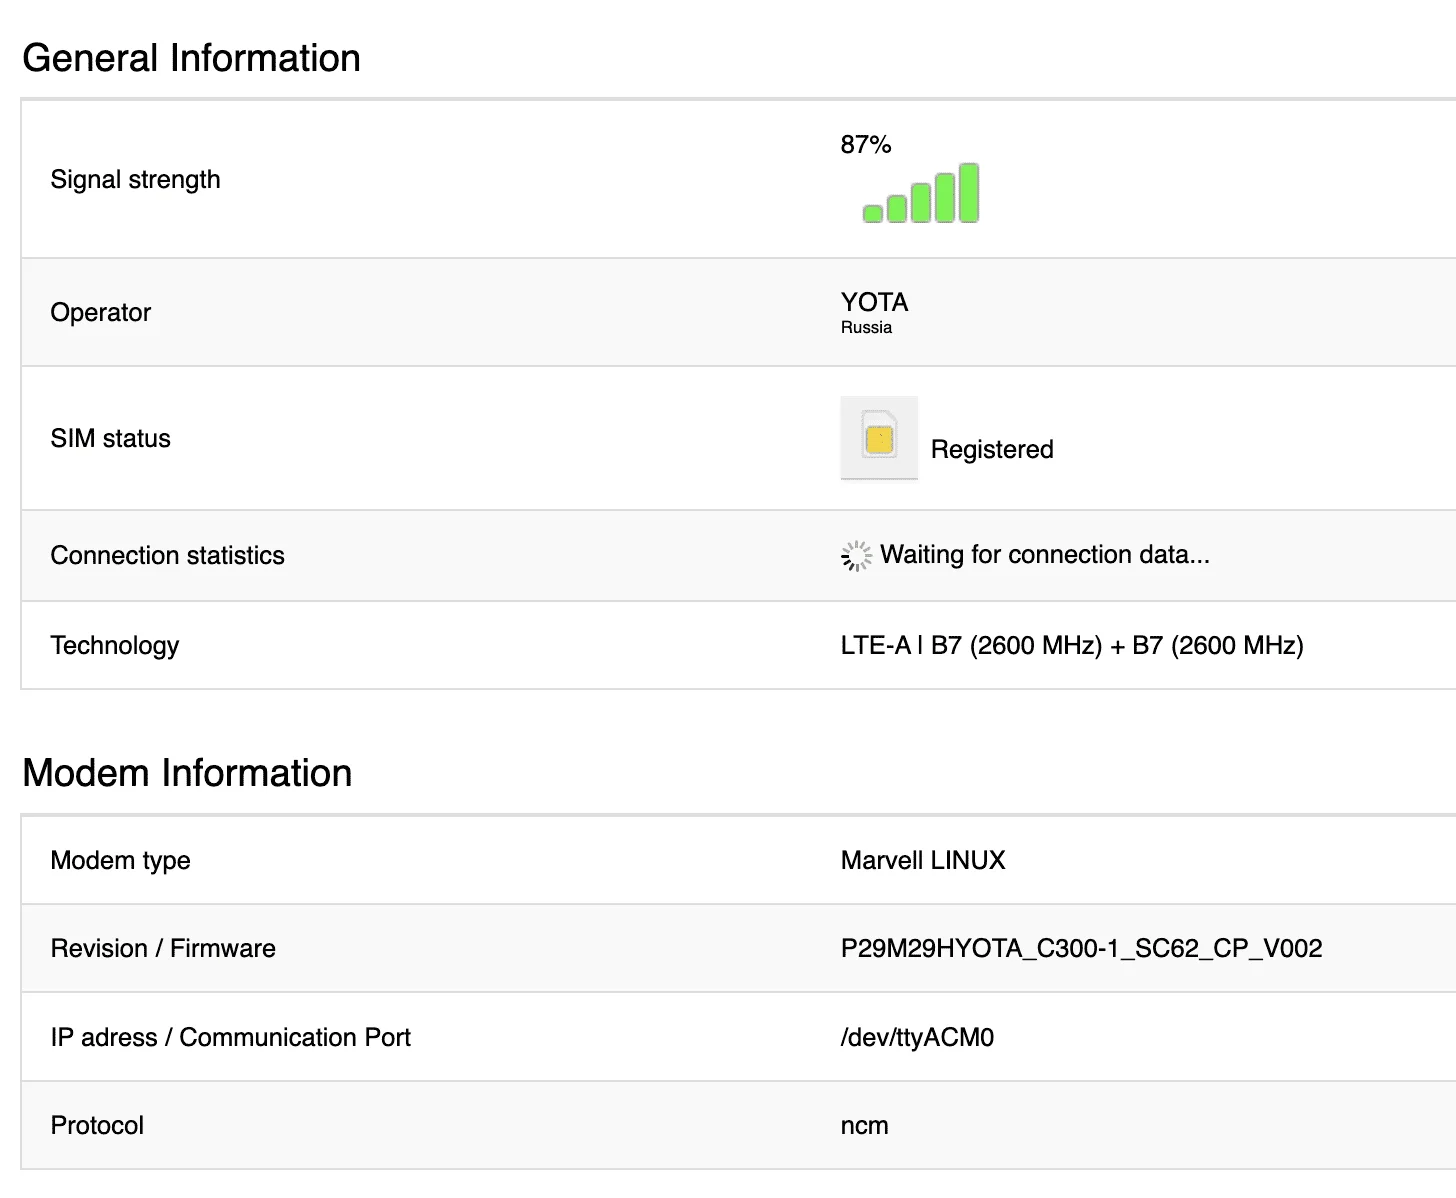
Task: Click the ncm protocol value
Action: pyautogui.click(x=865, y=1126)
